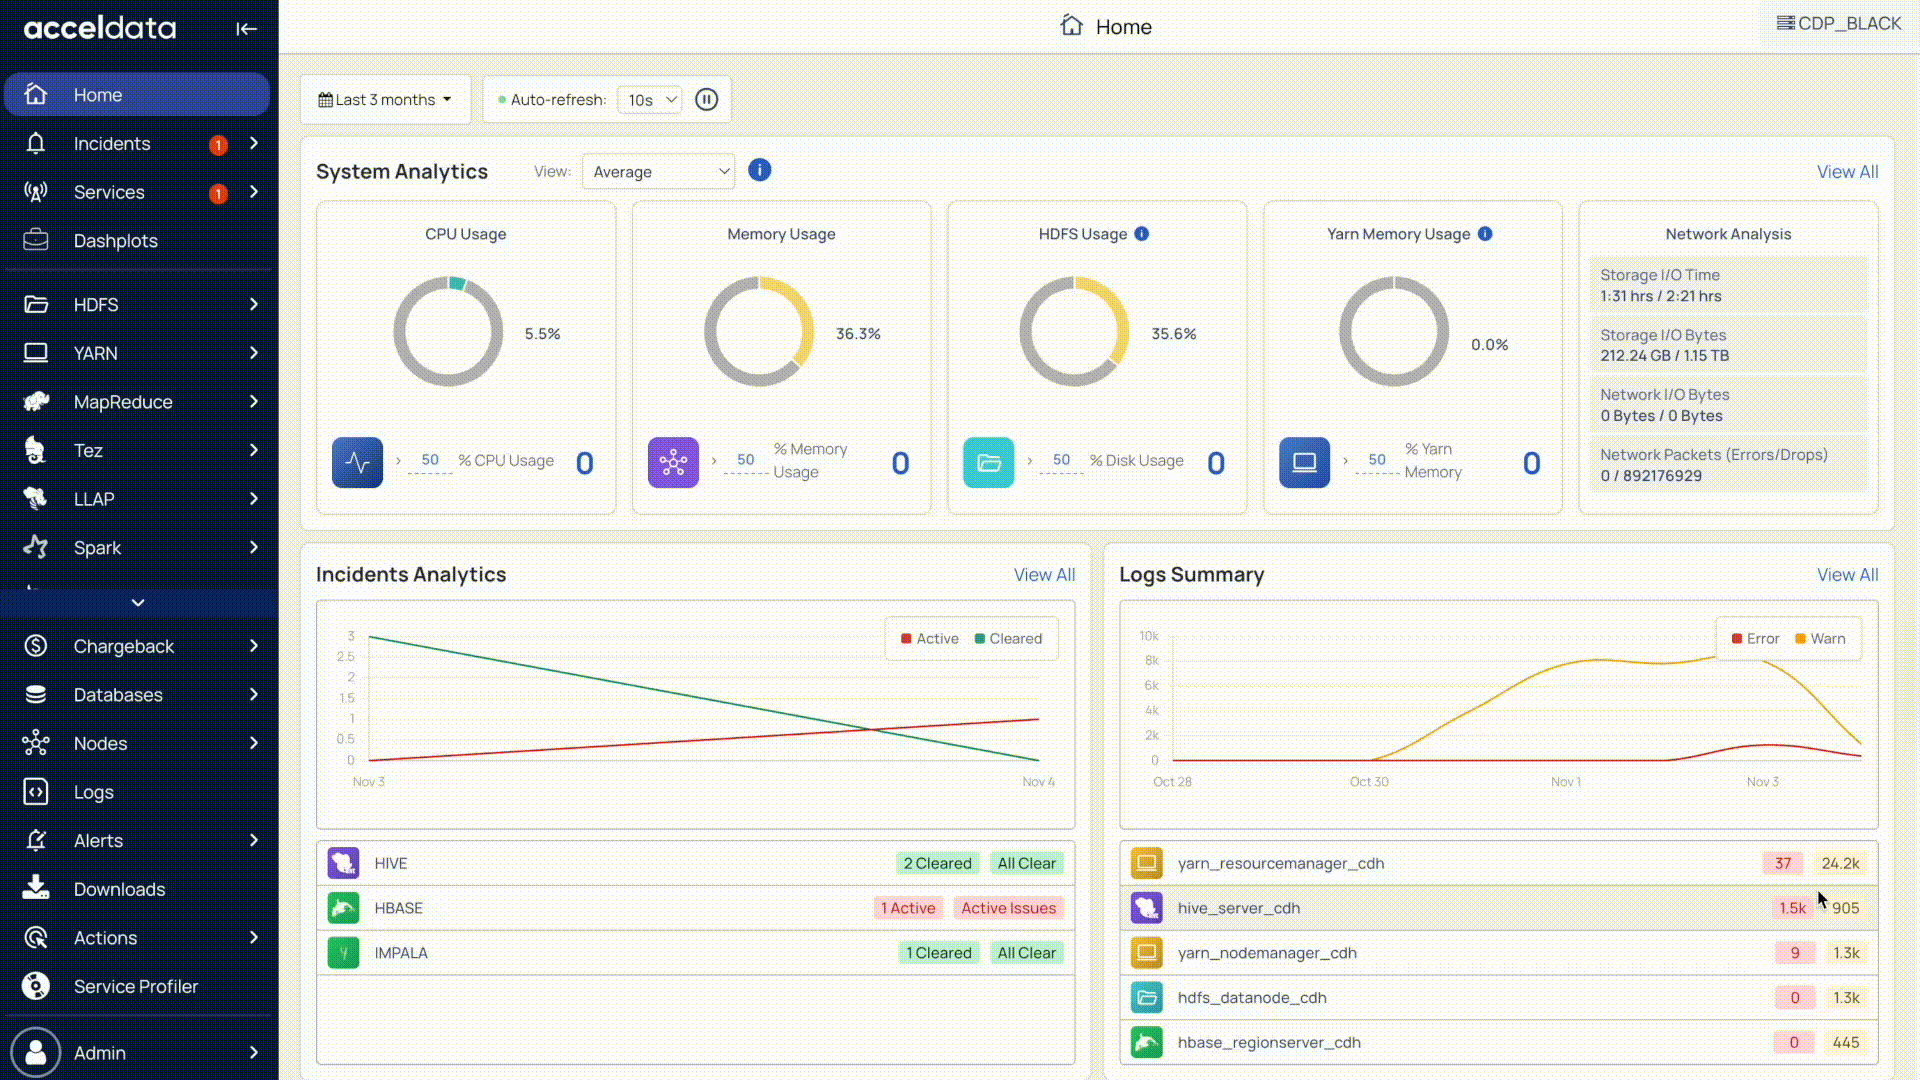
Task: Collapse the sidebar with the arrow icon
Action: tap(246, 29)
